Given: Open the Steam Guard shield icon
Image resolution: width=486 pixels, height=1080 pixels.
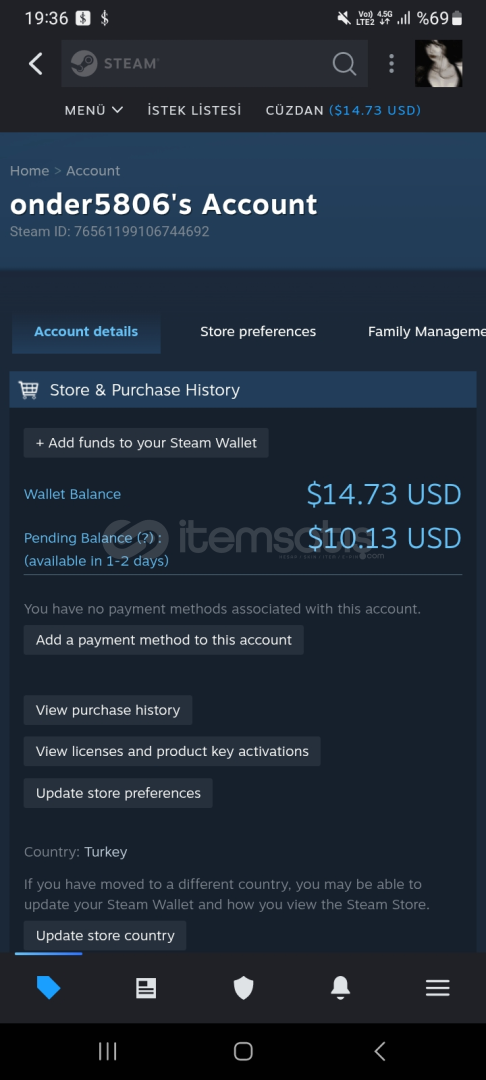Looking at the screenshot, I should [x=243, y=988].
